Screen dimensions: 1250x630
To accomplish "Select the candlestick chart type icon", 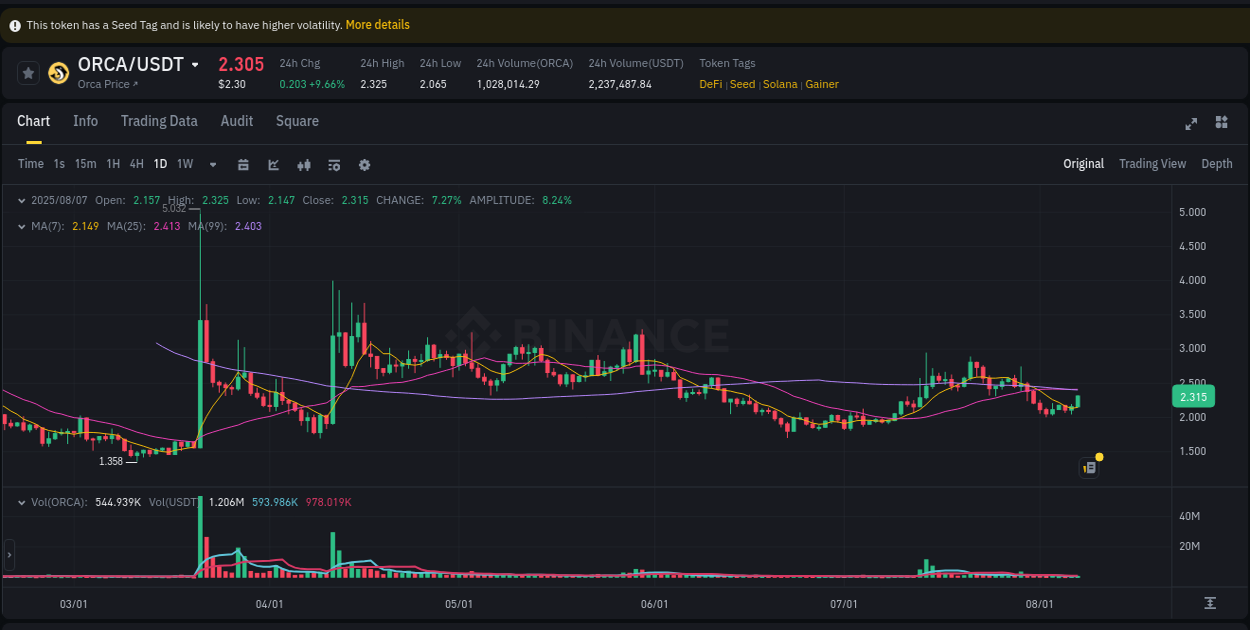I will (304, 164).
